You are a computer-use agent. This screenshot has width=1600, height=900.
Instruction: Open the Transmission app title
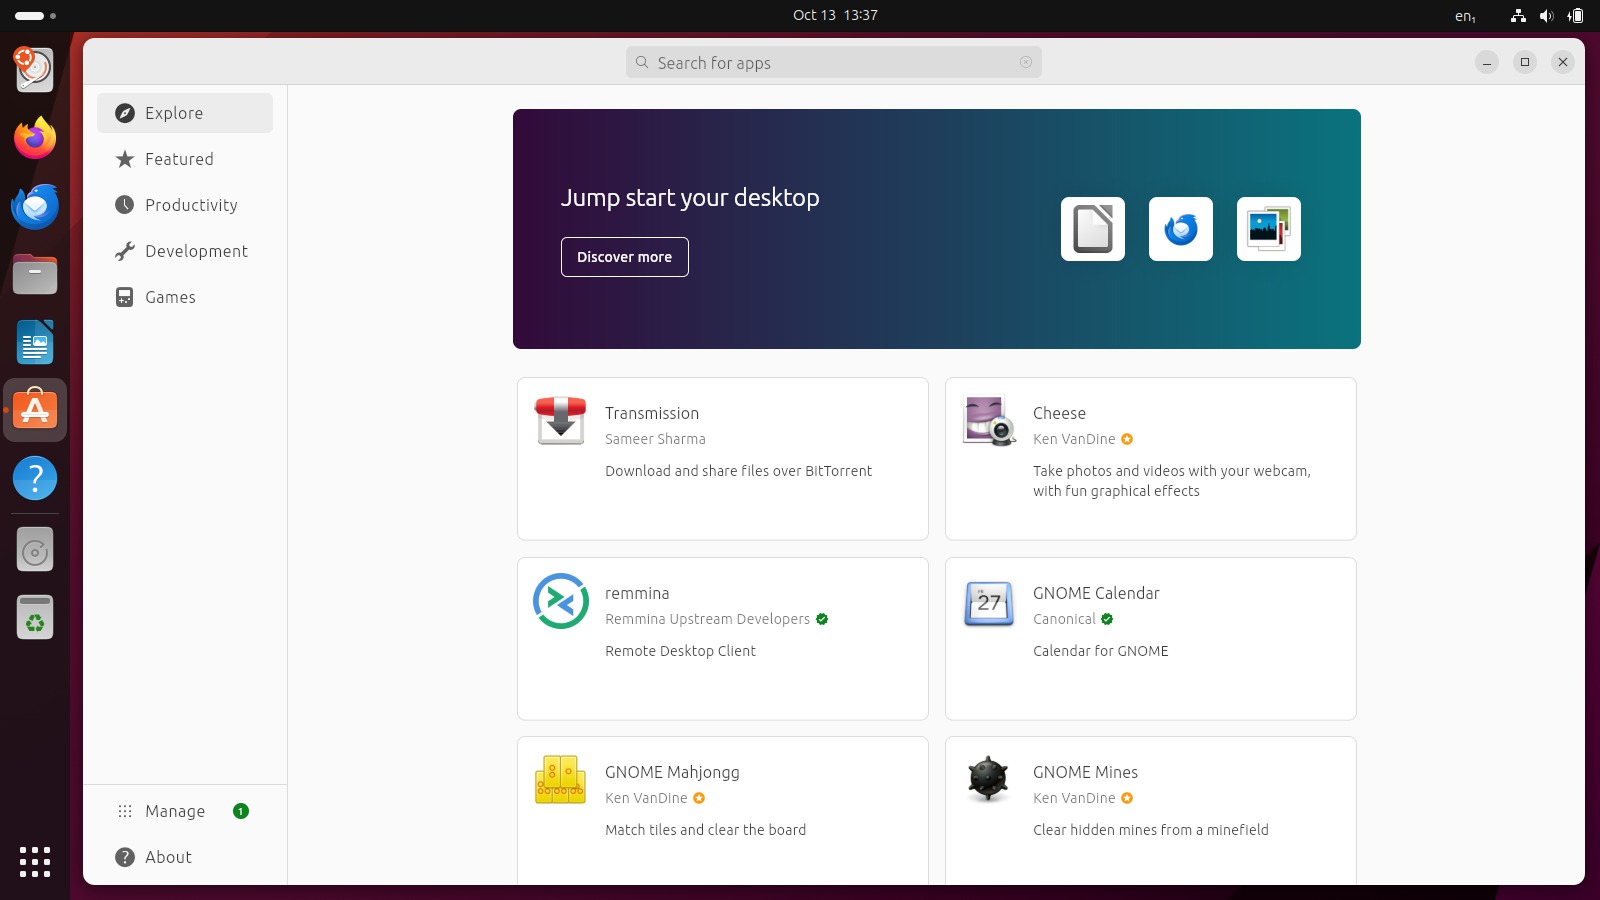[652, 413]
